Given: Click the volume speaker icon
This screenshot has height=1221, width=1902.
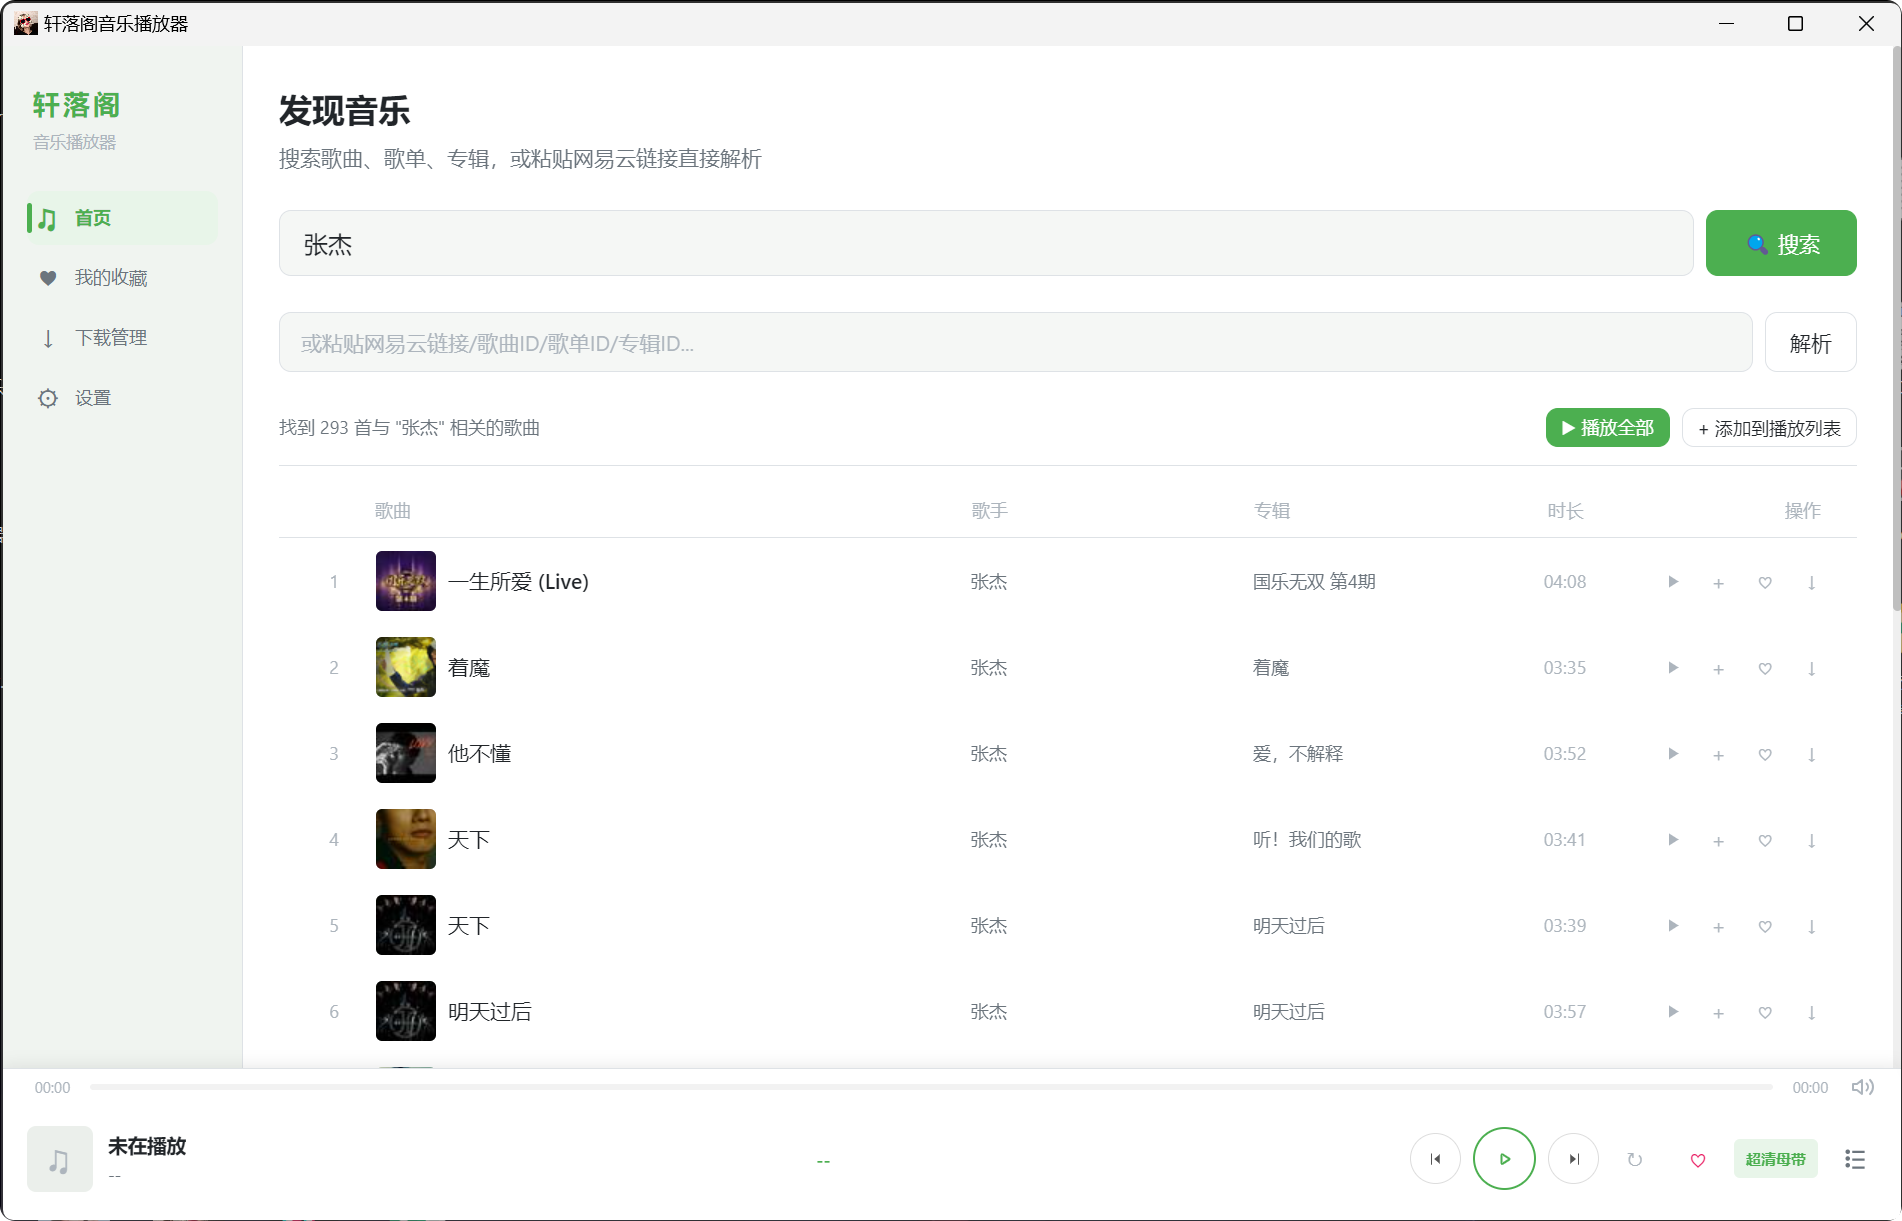Looking at the screenshot, I should (x=1862, y=1087).
